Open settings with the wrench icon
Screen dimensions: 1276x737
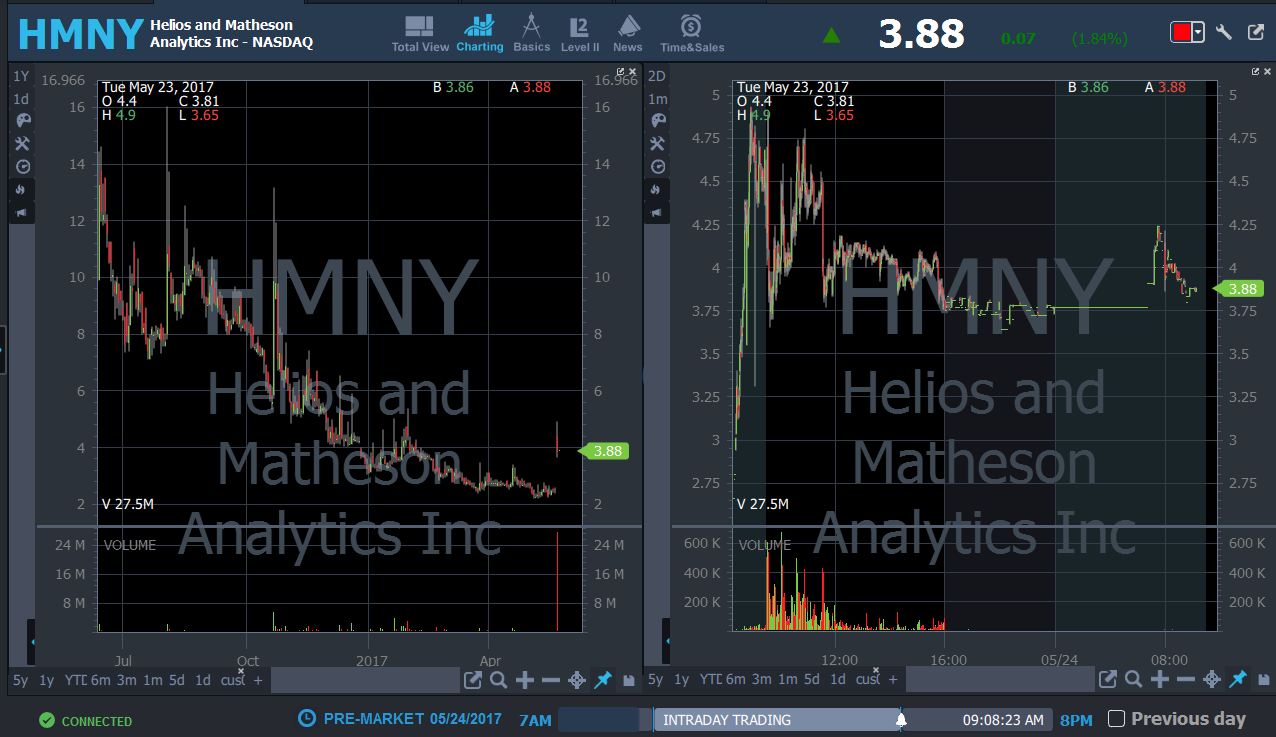point(1224,32)
